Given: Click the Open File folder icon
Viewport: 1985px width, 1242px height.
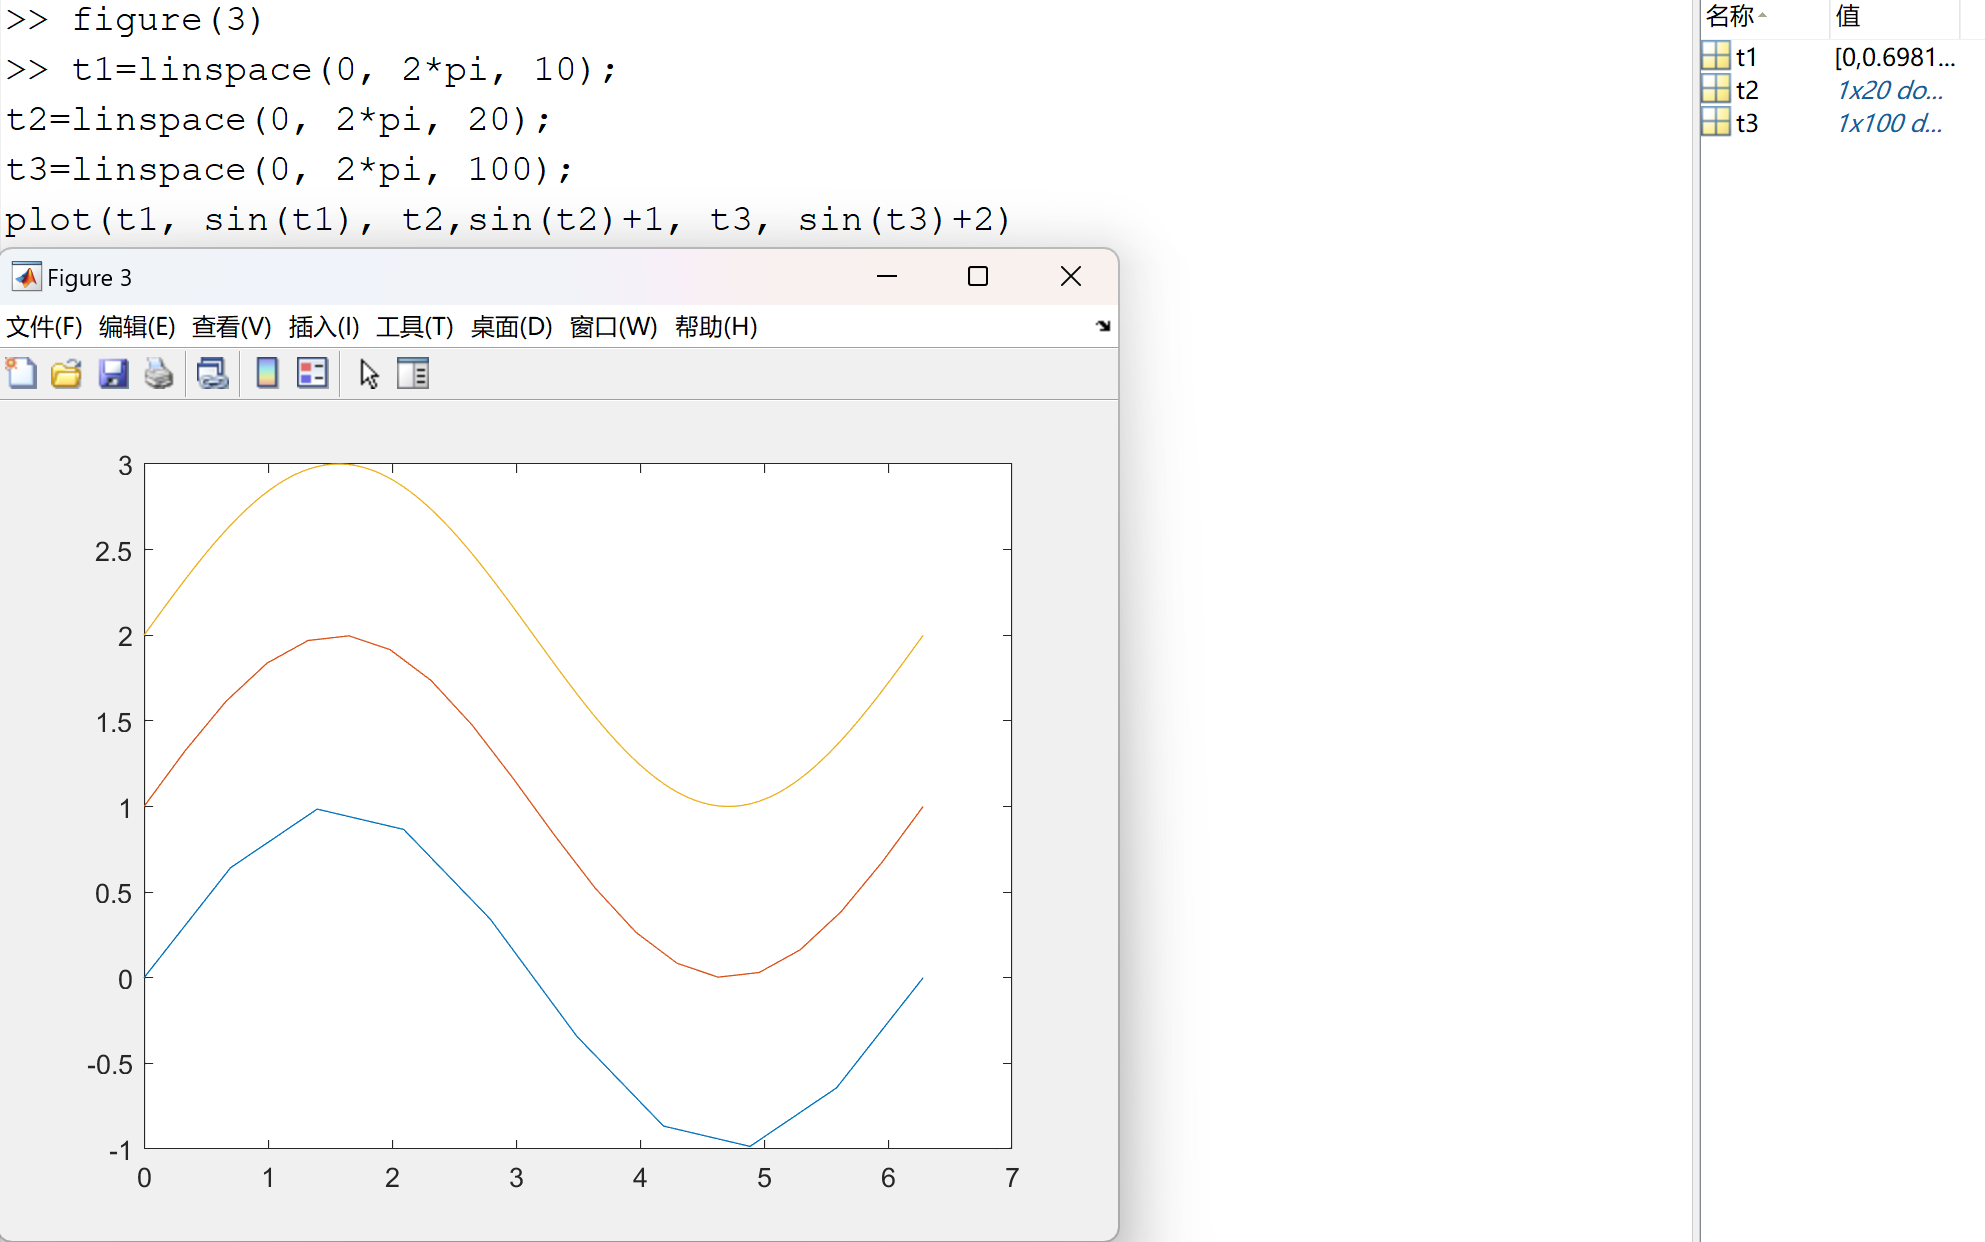Looking at the screenshot, I should click(66, 374).
